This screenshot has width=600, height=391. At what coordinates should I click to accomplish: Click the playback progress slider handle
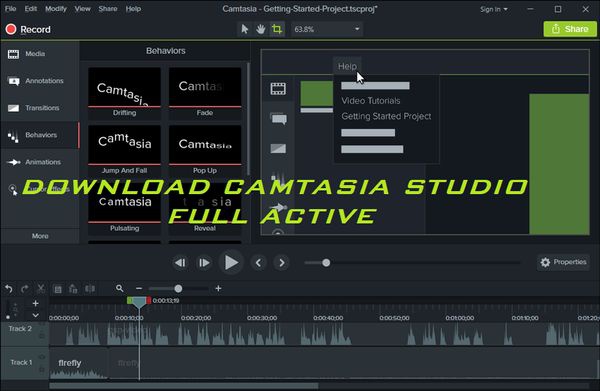[326, 263]
